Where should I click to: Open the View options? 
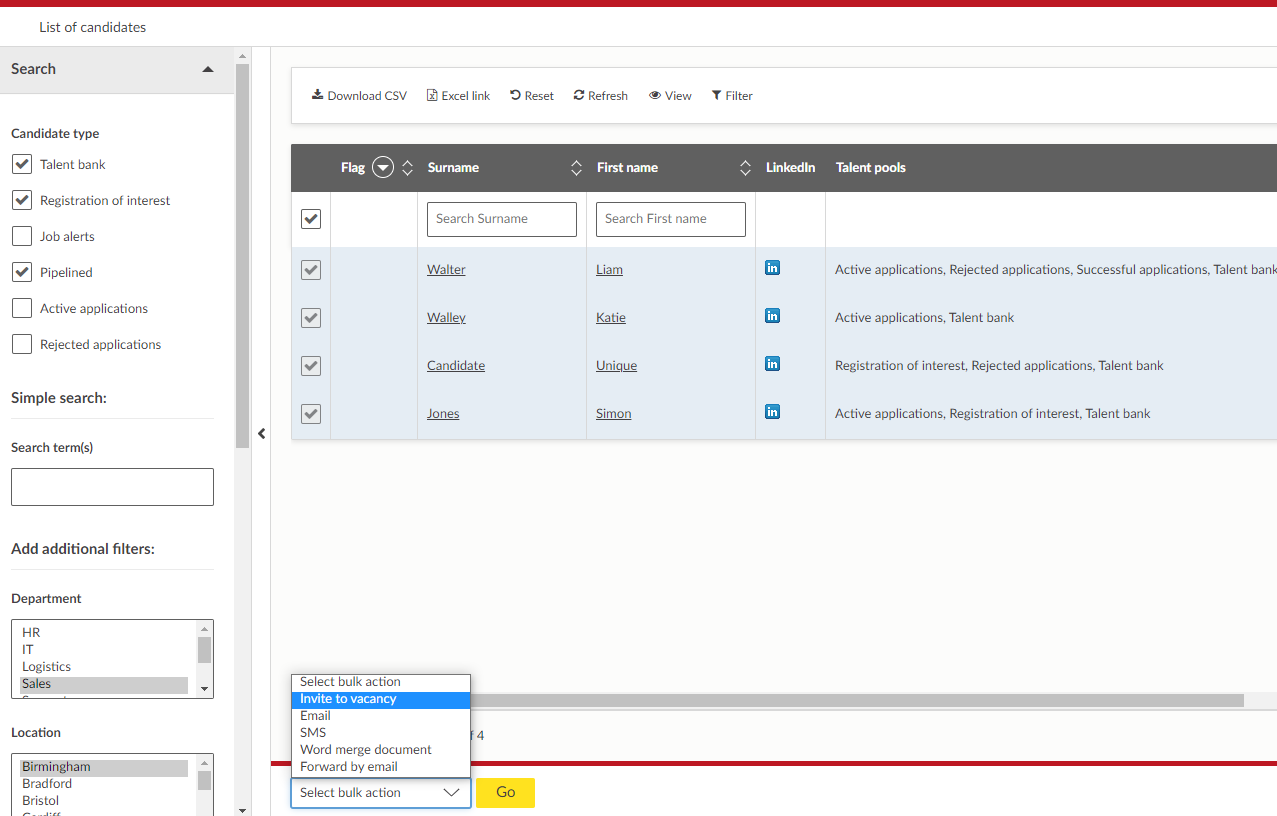[x=670, y=96]
